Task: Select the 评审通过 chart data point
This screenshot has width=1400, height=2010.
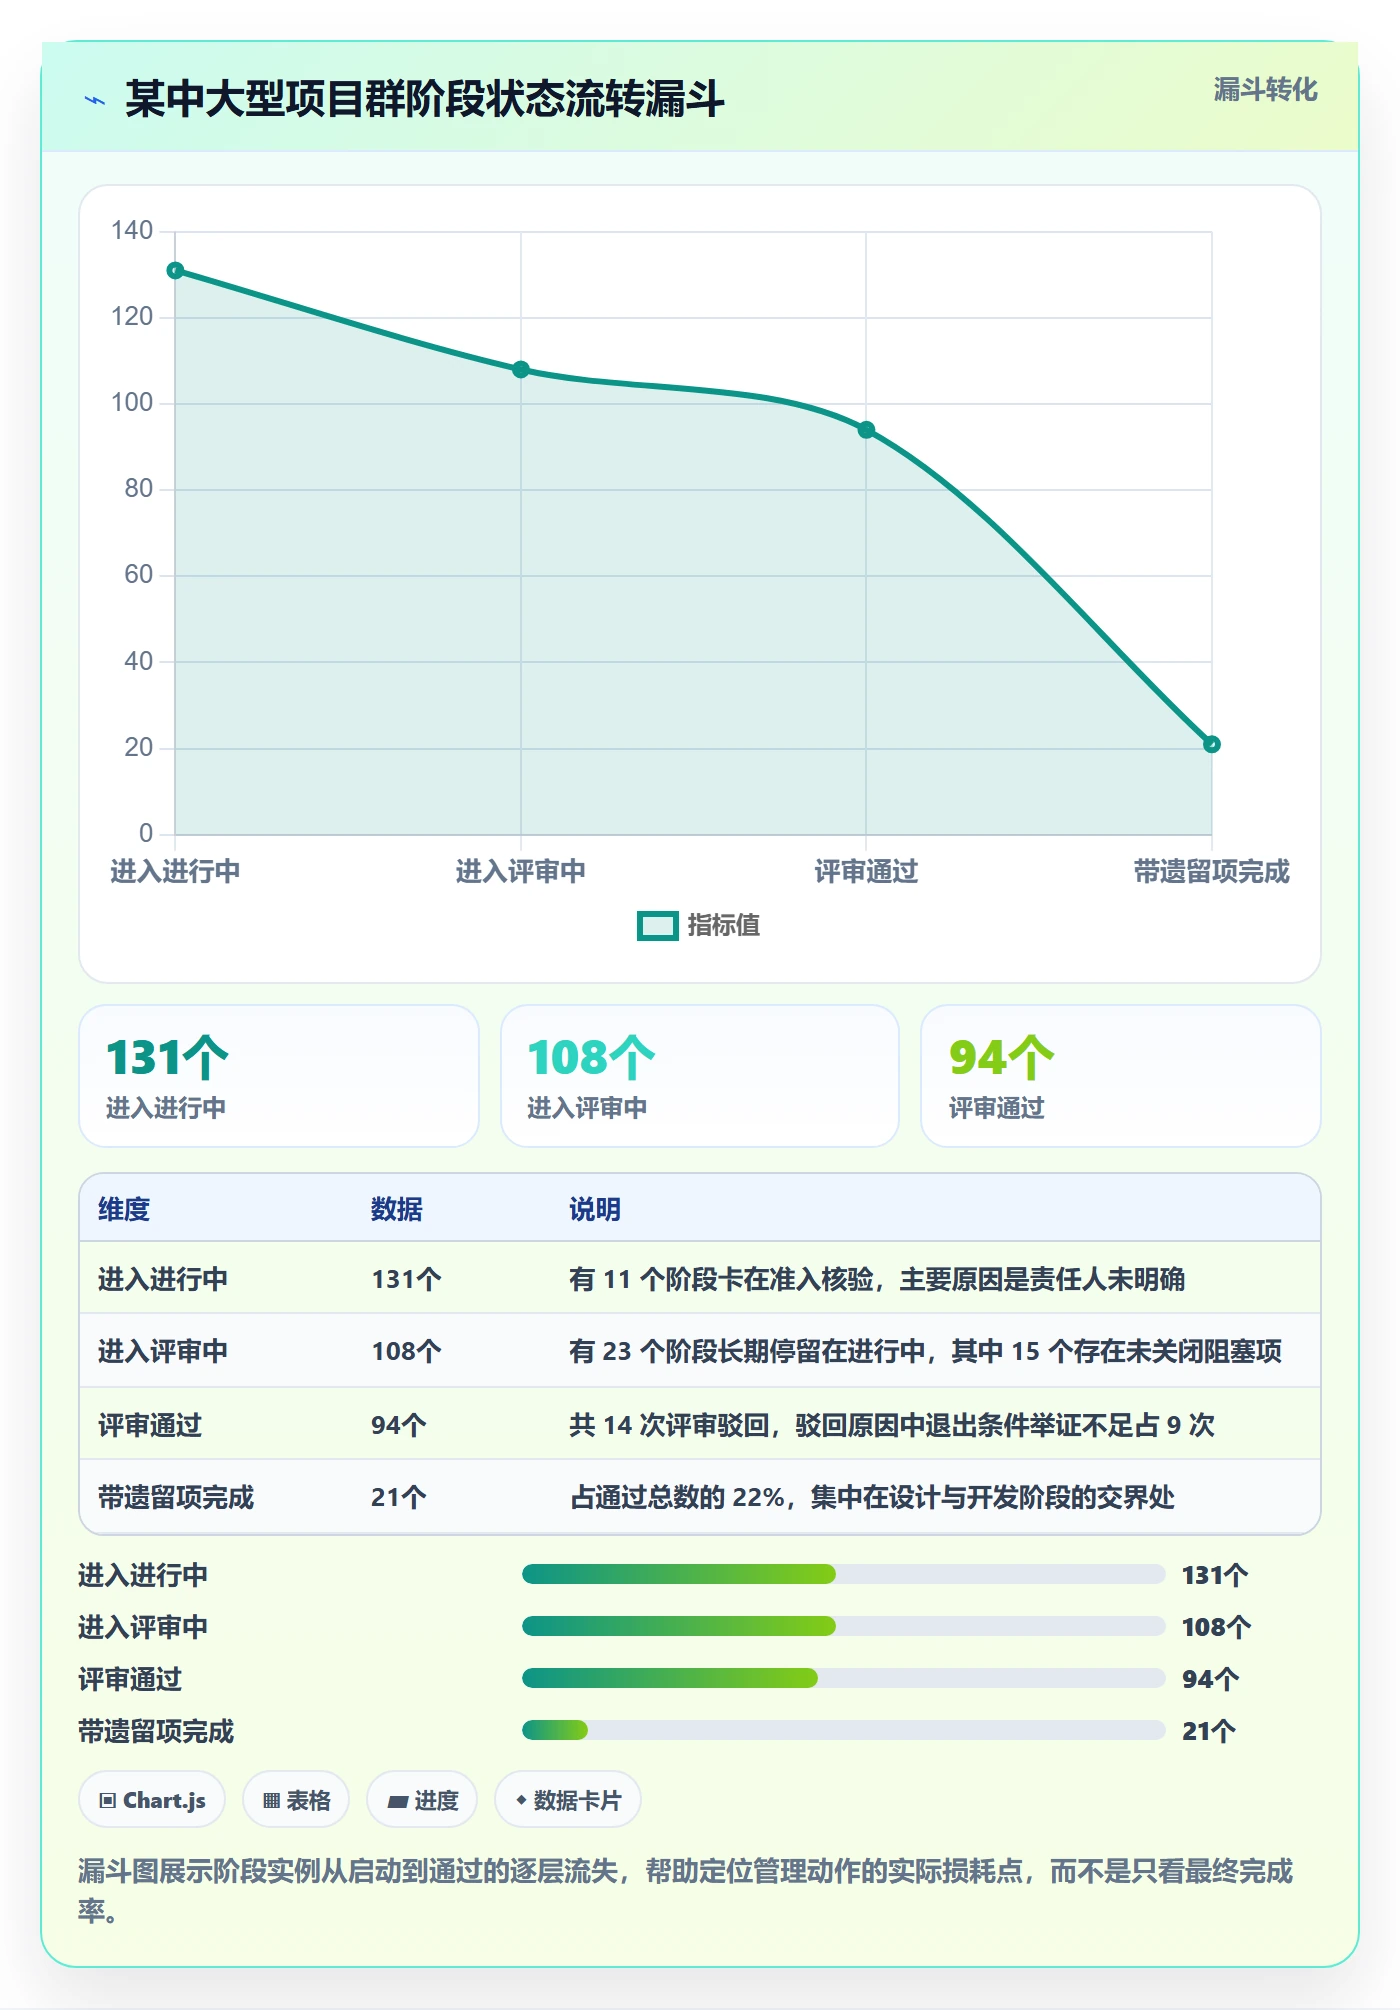Action: 866,430
